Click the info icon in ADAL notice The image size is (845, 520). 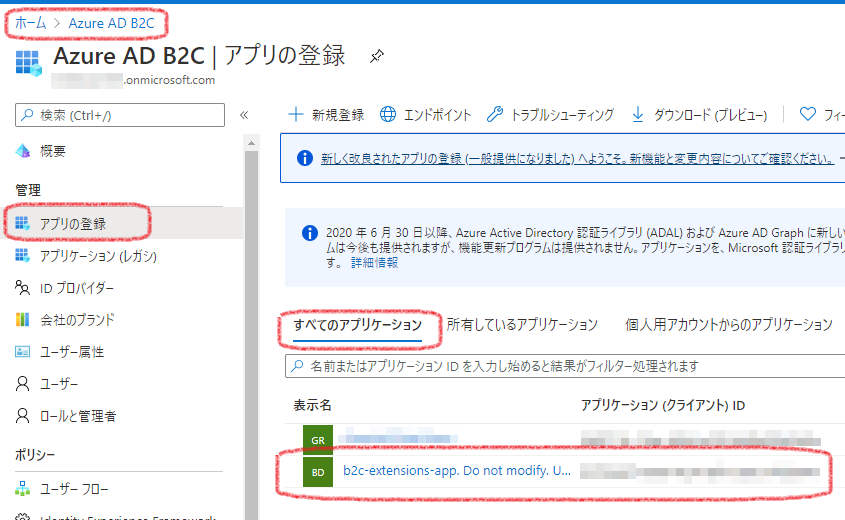310,233
